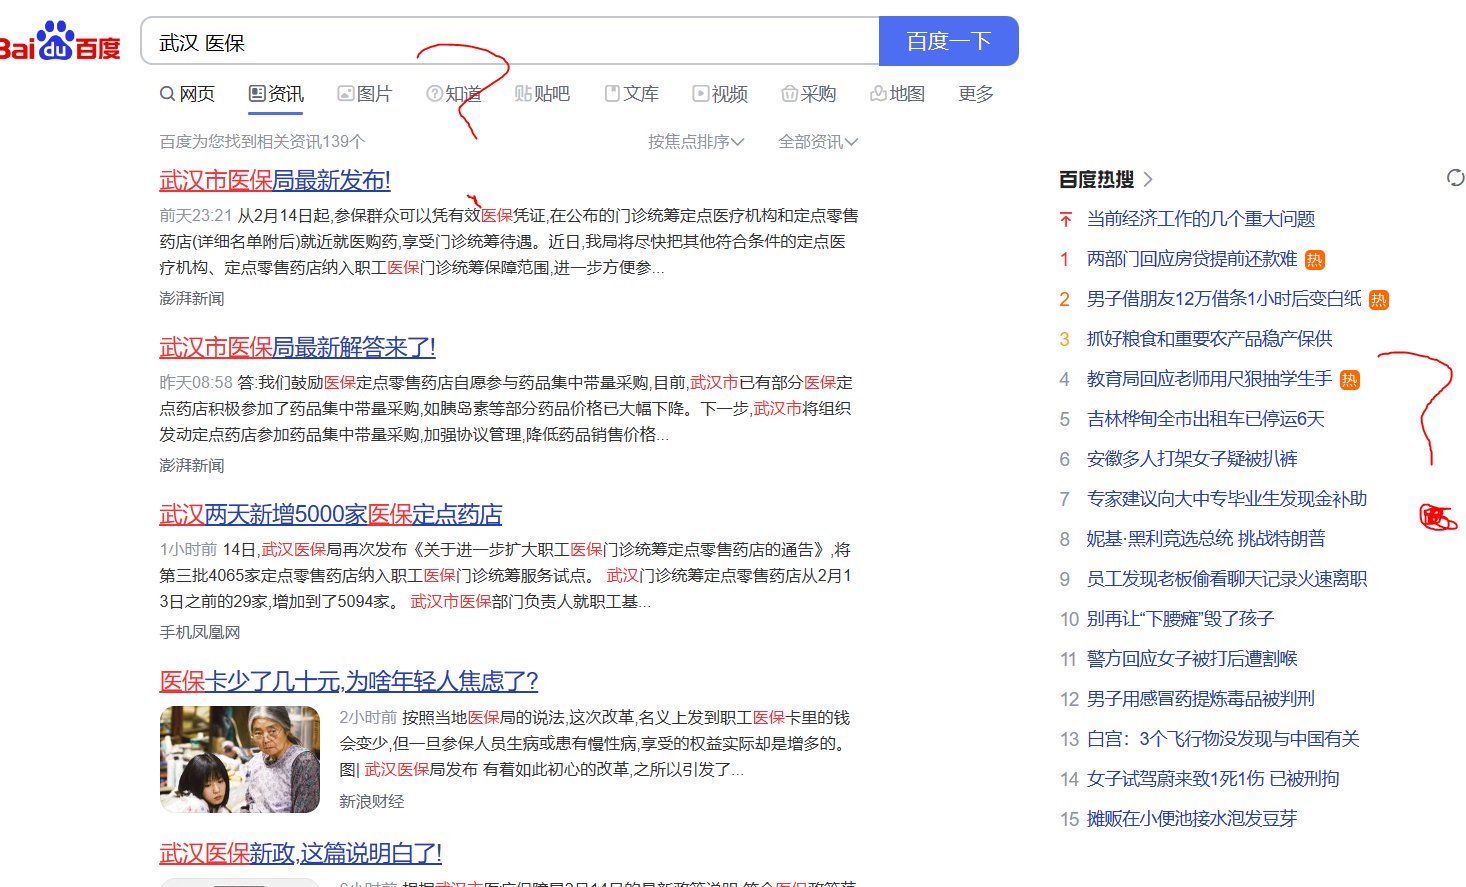Open the 采购 tab

tap(808, 94)
